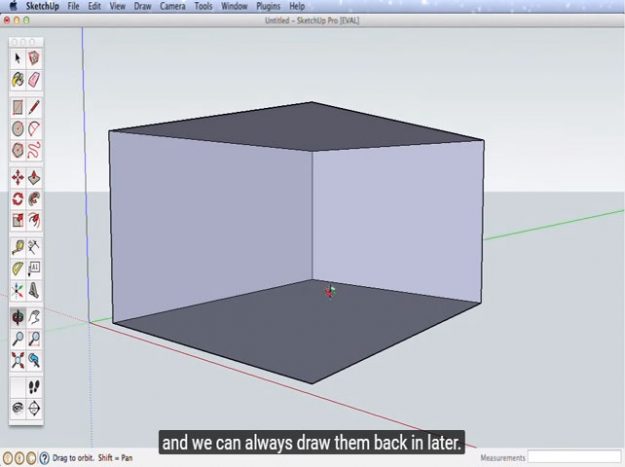
Task: Open the Draw menu
Action: [x=142, y=6]
